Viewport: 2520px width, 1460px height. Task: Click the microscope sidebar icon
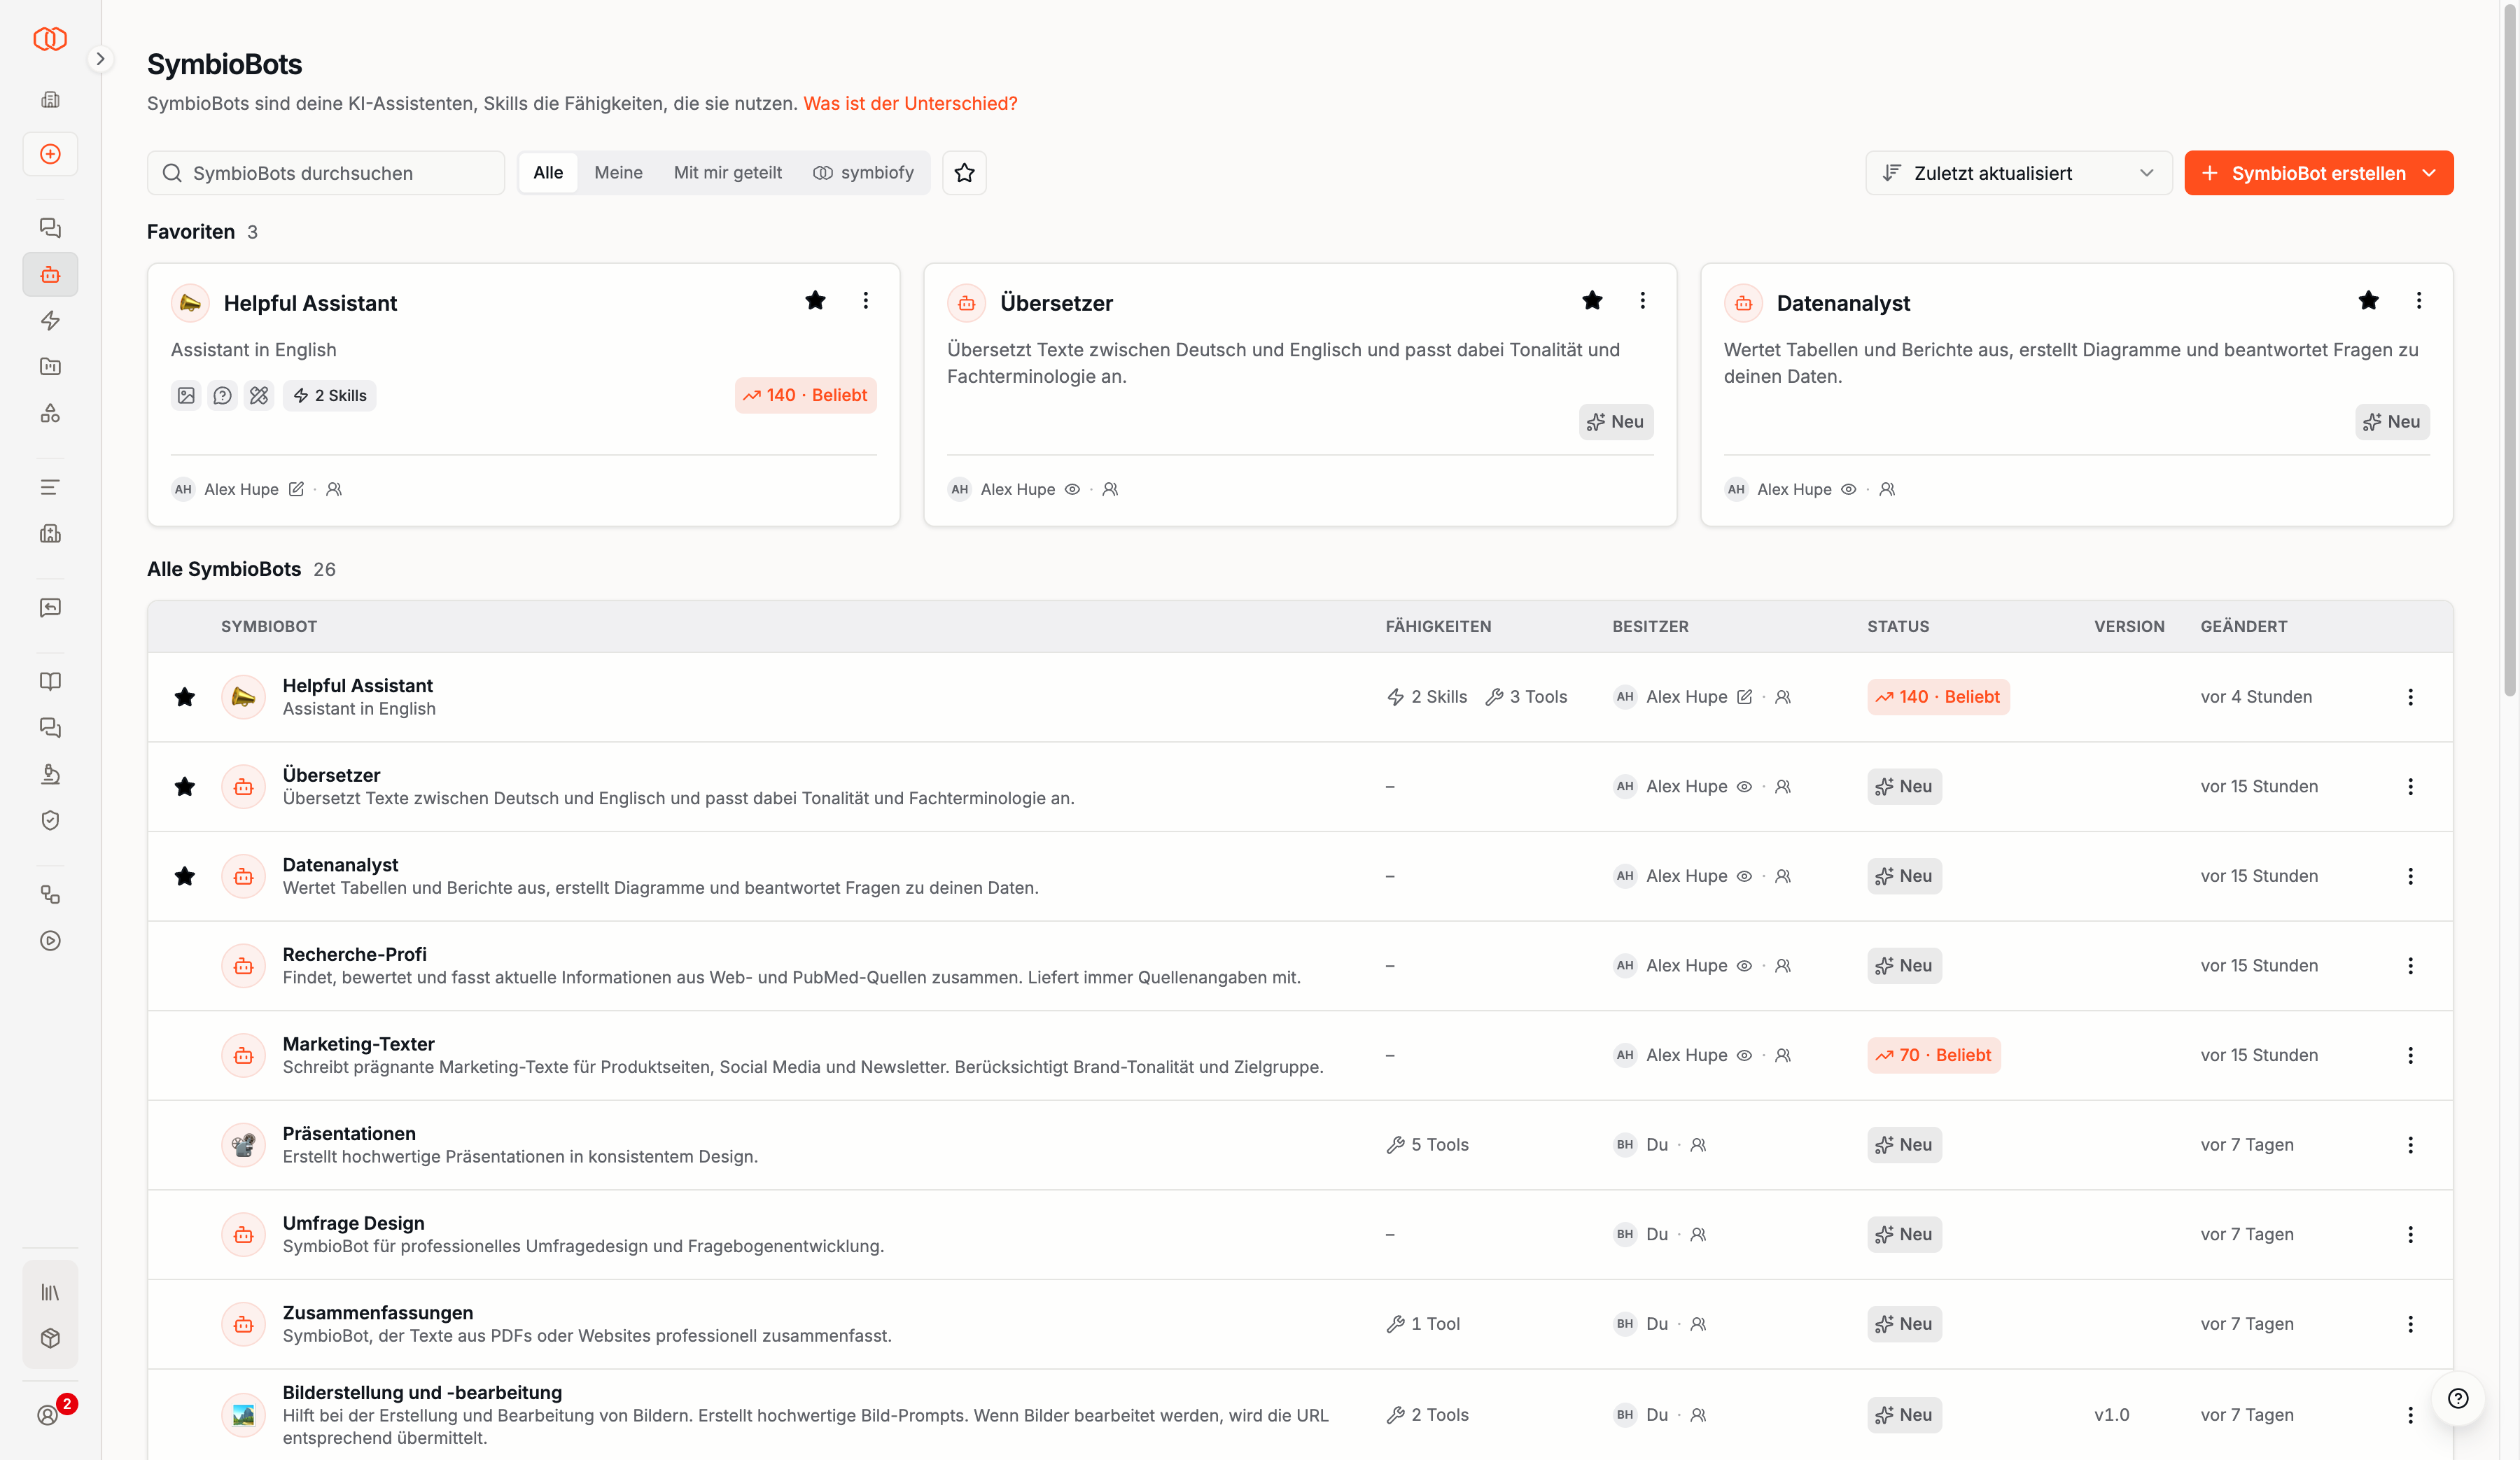click(x=50, y=774)
